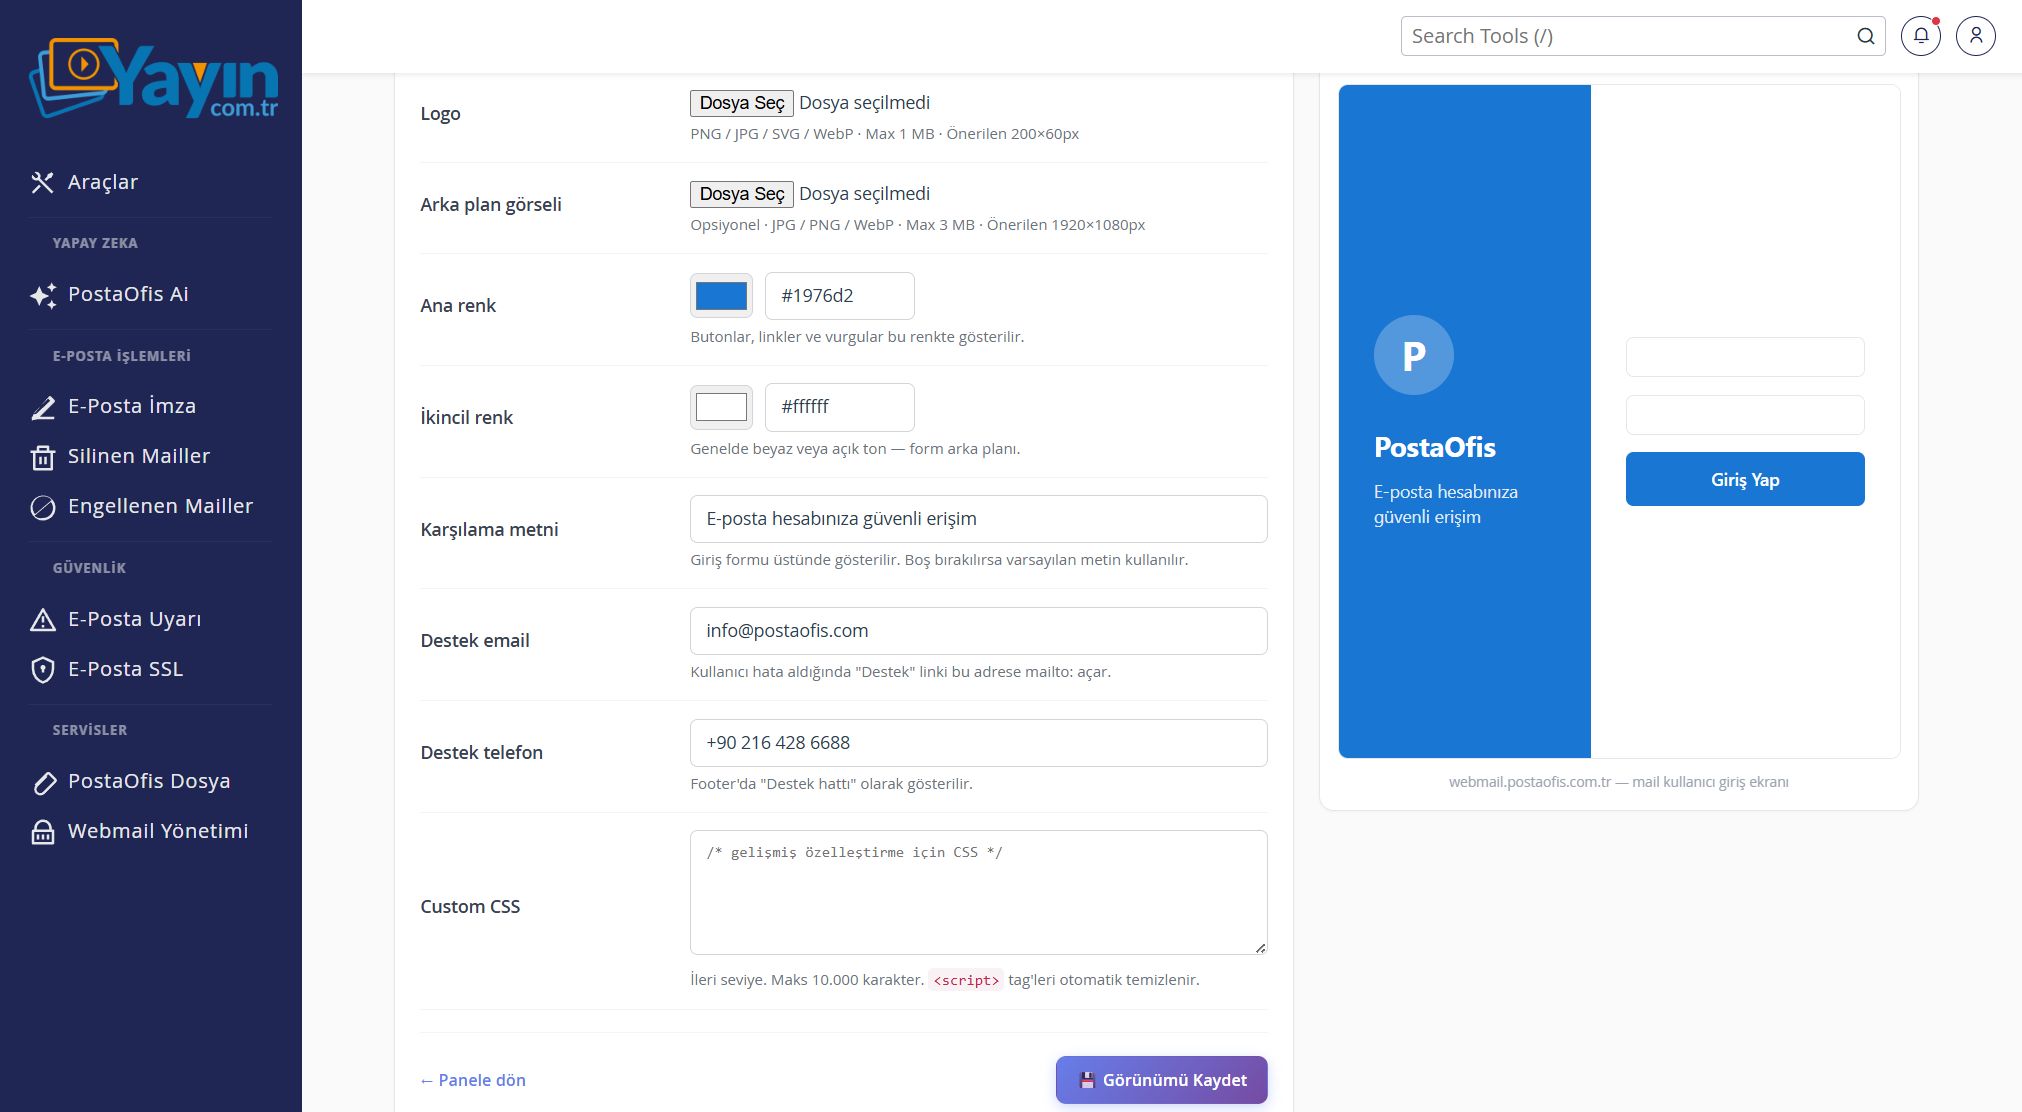Click Giriş Yap in the preview

(x=1745, y=479)
